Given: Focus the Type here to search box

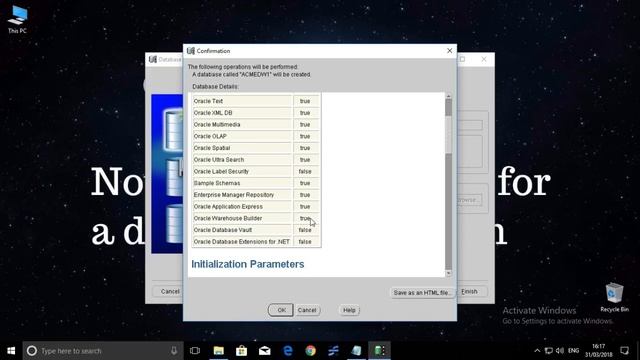Looking at the screenshot, I should tap(103, 351).
